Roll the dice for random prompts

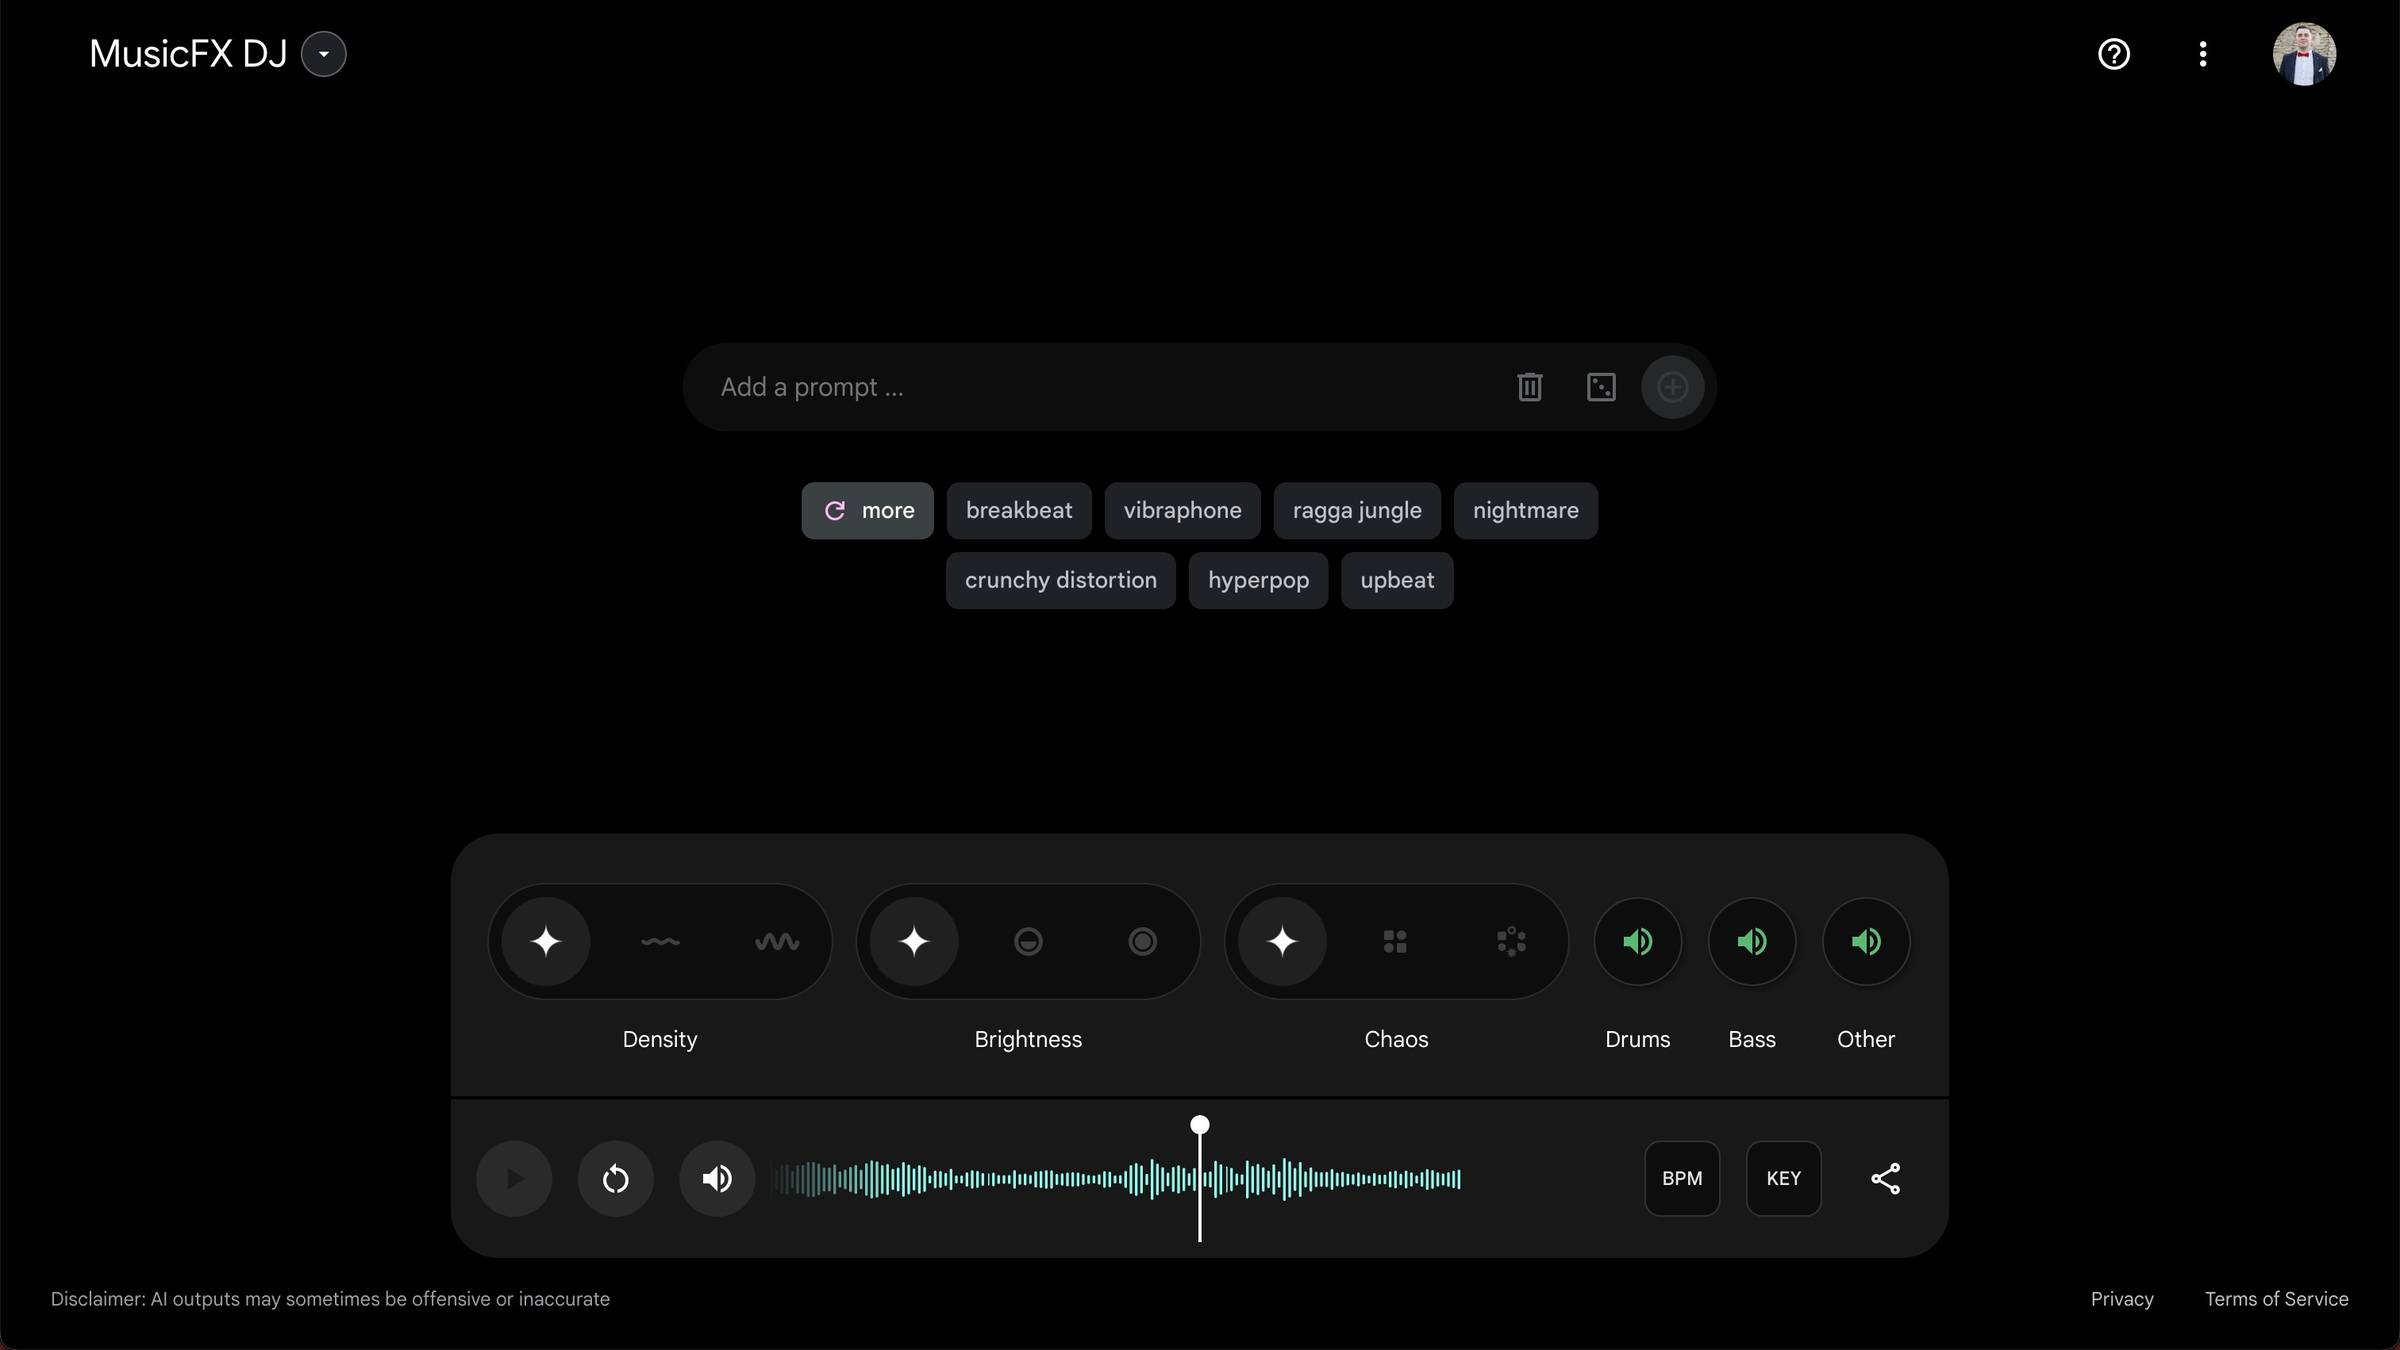[x=1601, y=387]
